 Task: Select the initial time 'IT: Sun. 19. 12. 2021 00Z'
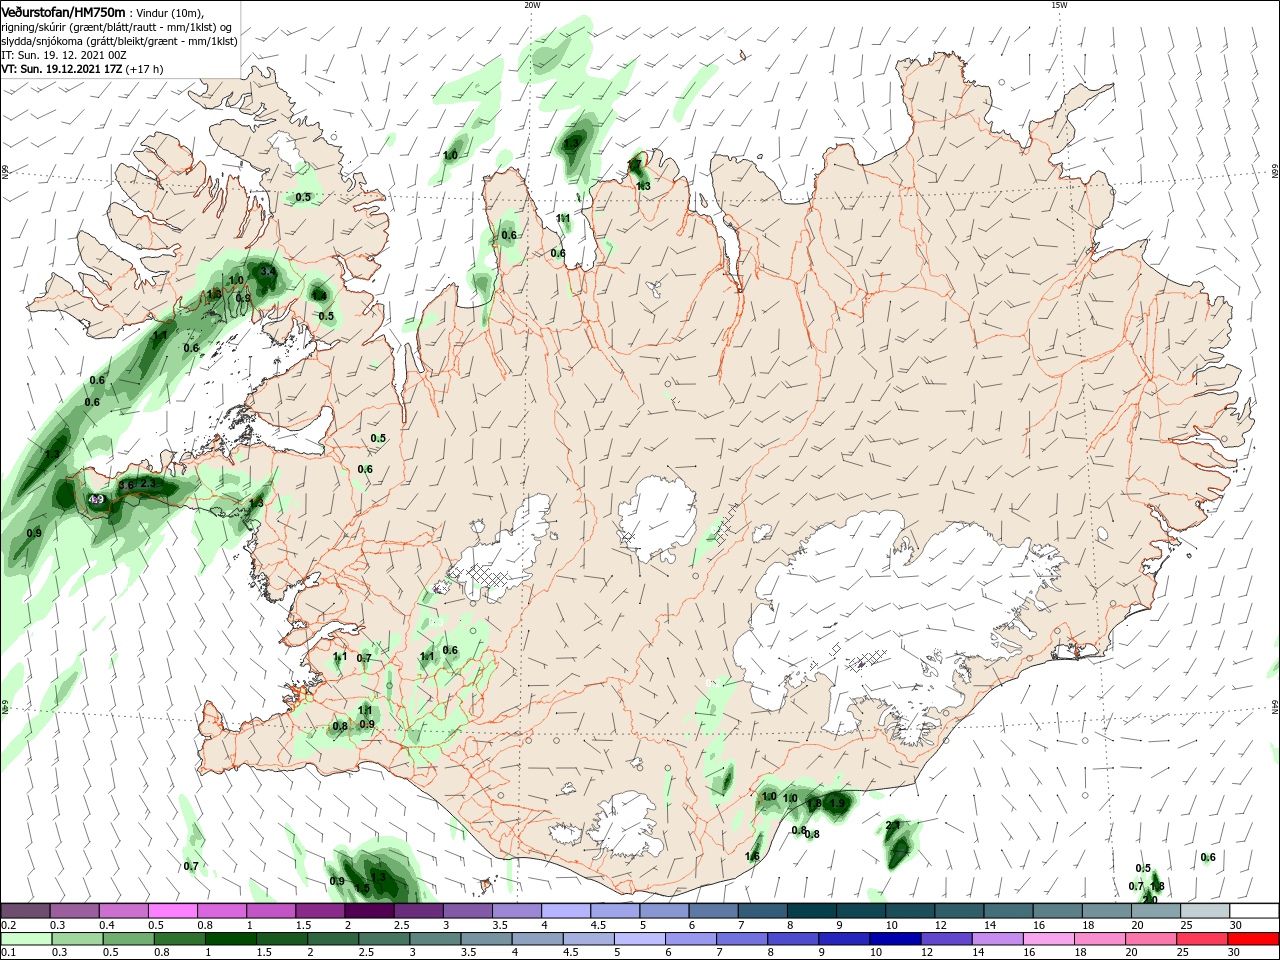[64, 55]
